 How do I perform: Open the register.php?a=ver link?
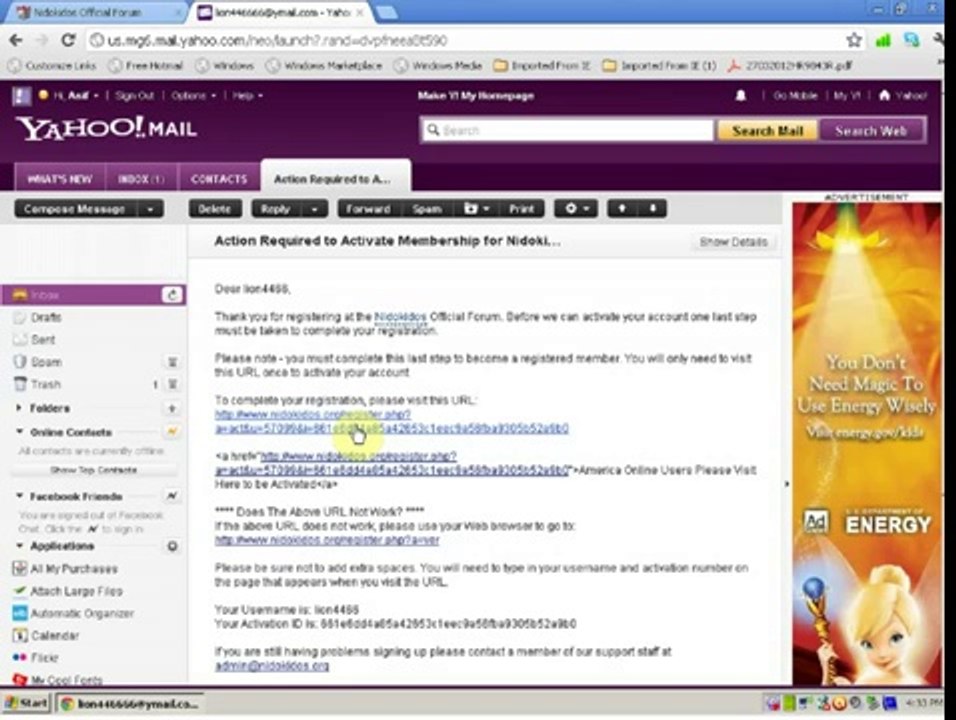[x=327, y=540]
